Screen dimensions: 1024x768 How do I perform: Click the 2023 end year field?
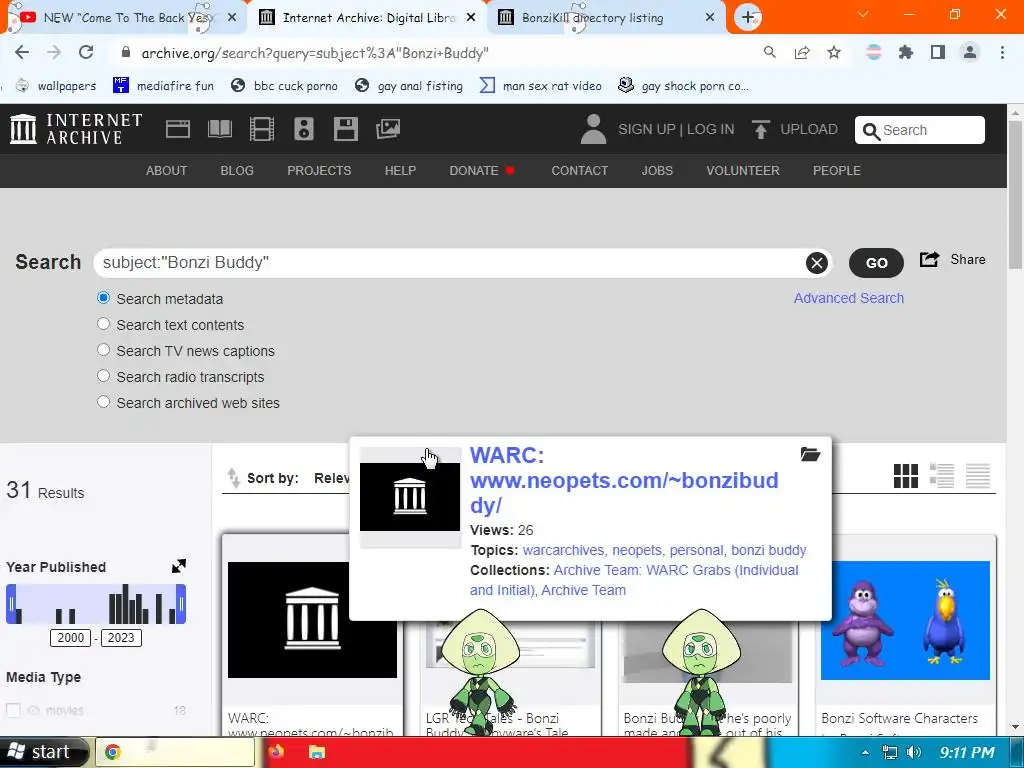coord(121,637)
